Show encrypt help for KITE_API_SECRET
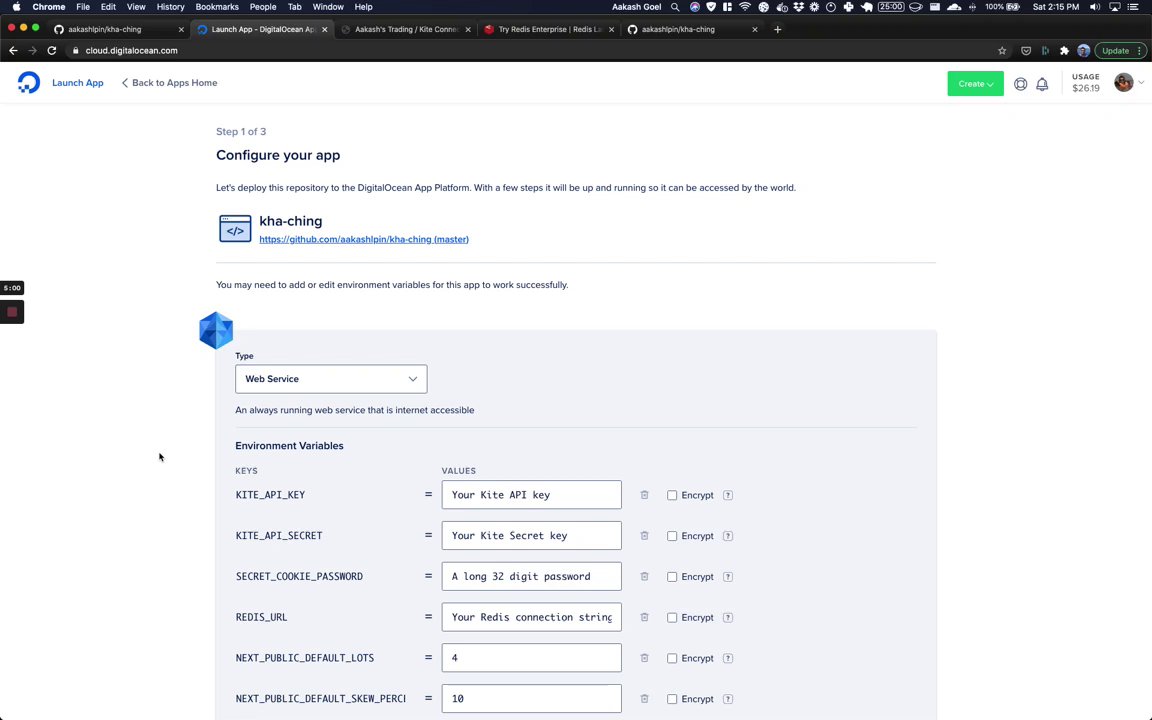Viewport: 1152px width, 720px height. tap(727, 536)
